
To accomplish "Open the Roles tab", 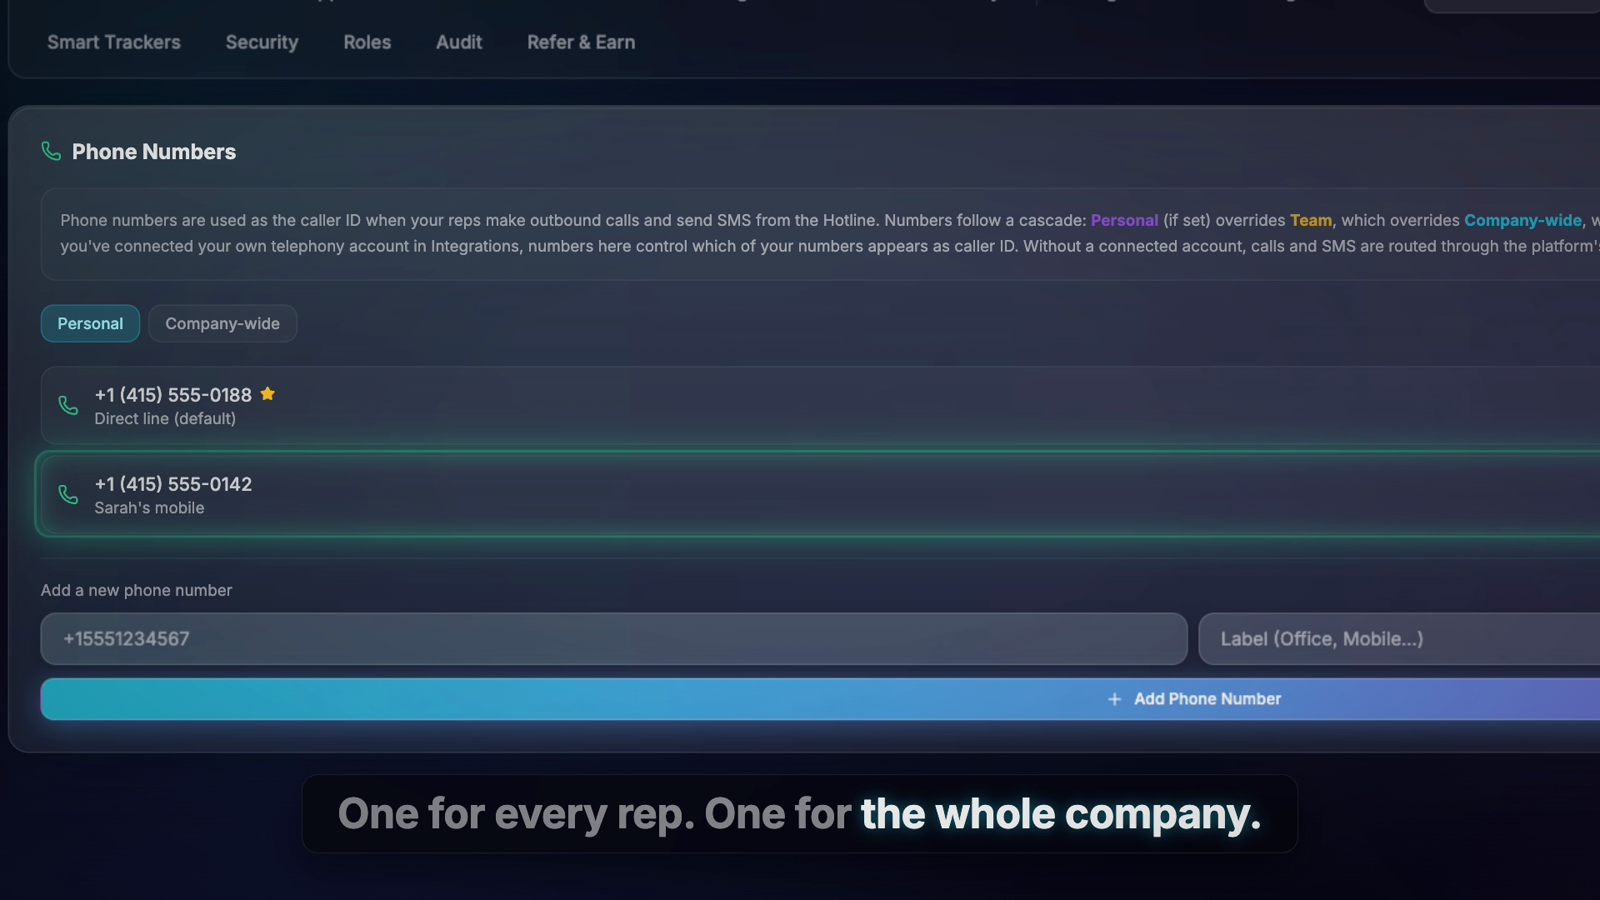I will click(x=367, y=42).
